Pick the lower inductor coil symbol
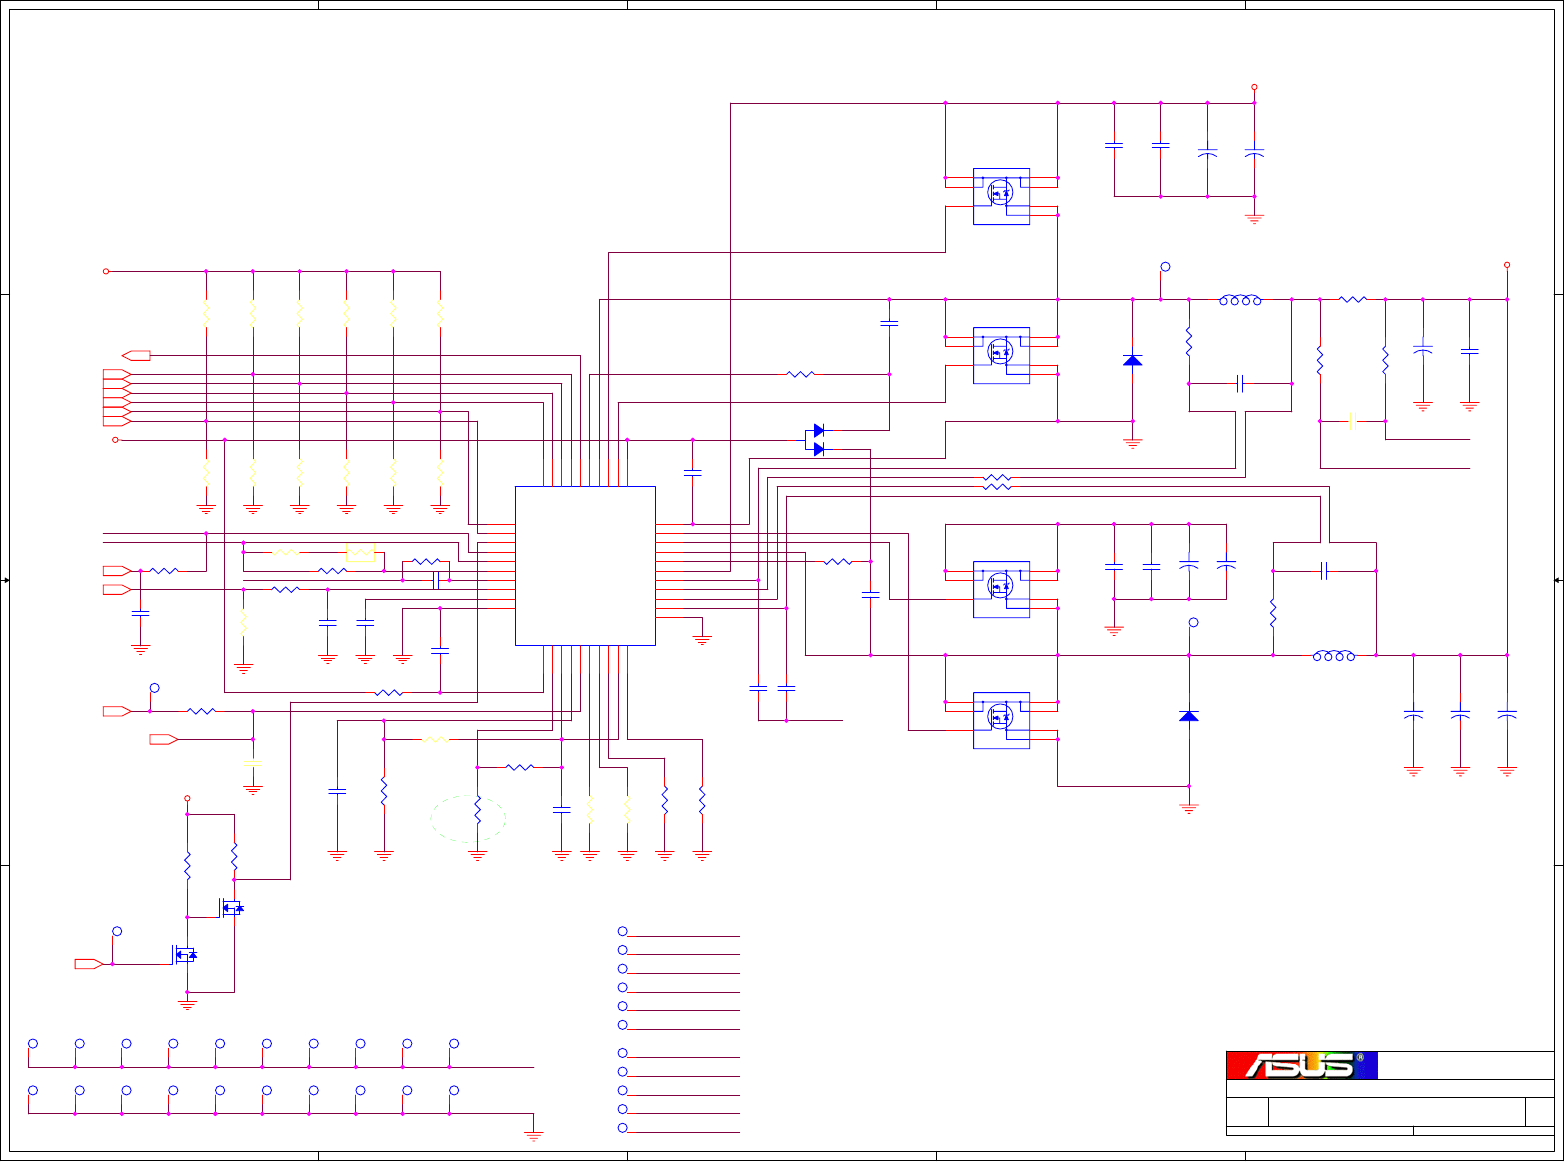This screenshot has height=1162, width=1564. pos(1334,655)
